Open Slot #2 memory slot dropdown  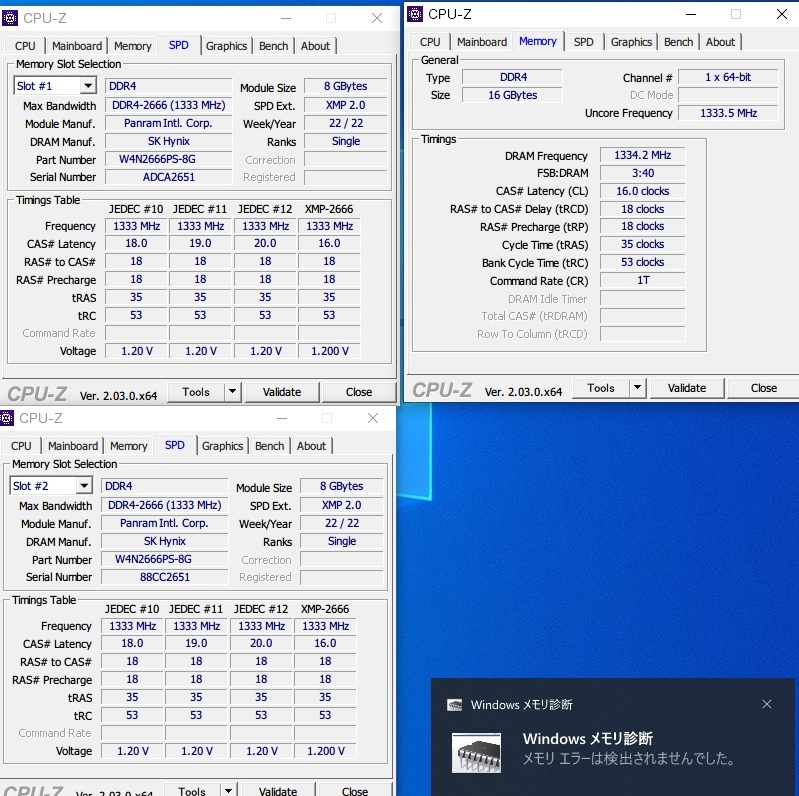tap(84, 486)
